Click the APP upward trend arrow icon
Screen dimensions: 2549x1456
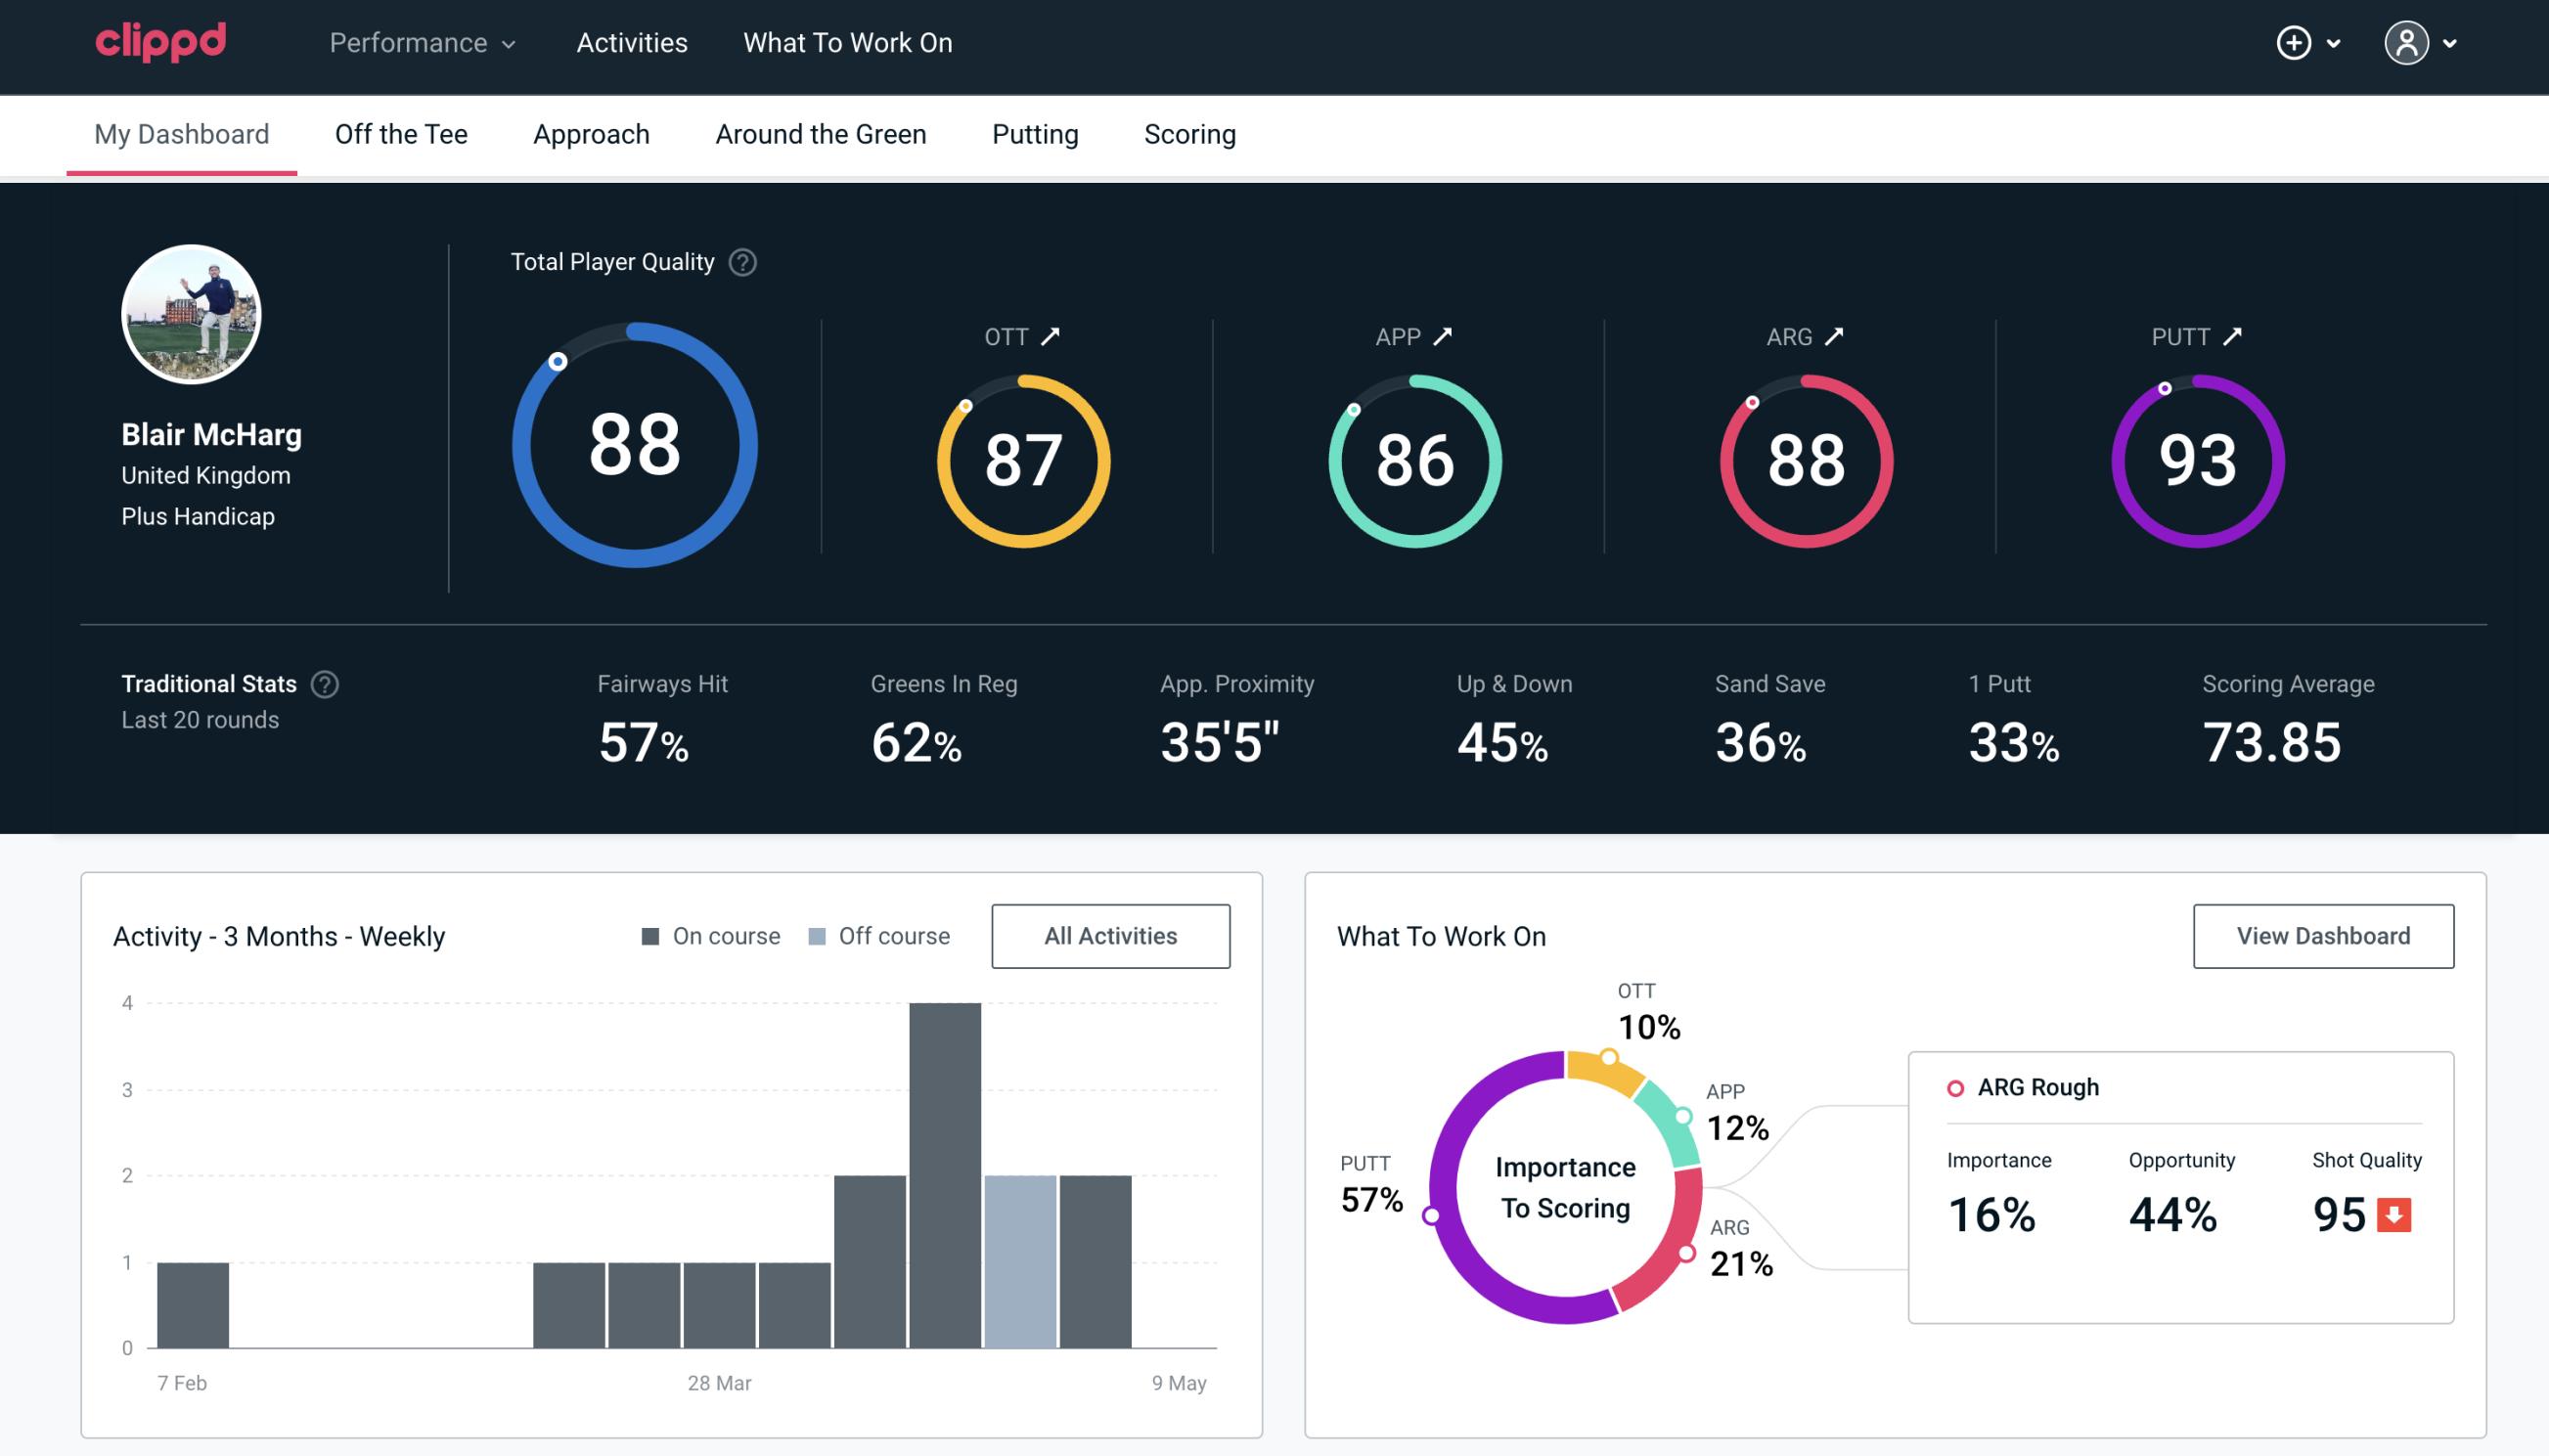pyautogui.click(x=1446, y=336)
